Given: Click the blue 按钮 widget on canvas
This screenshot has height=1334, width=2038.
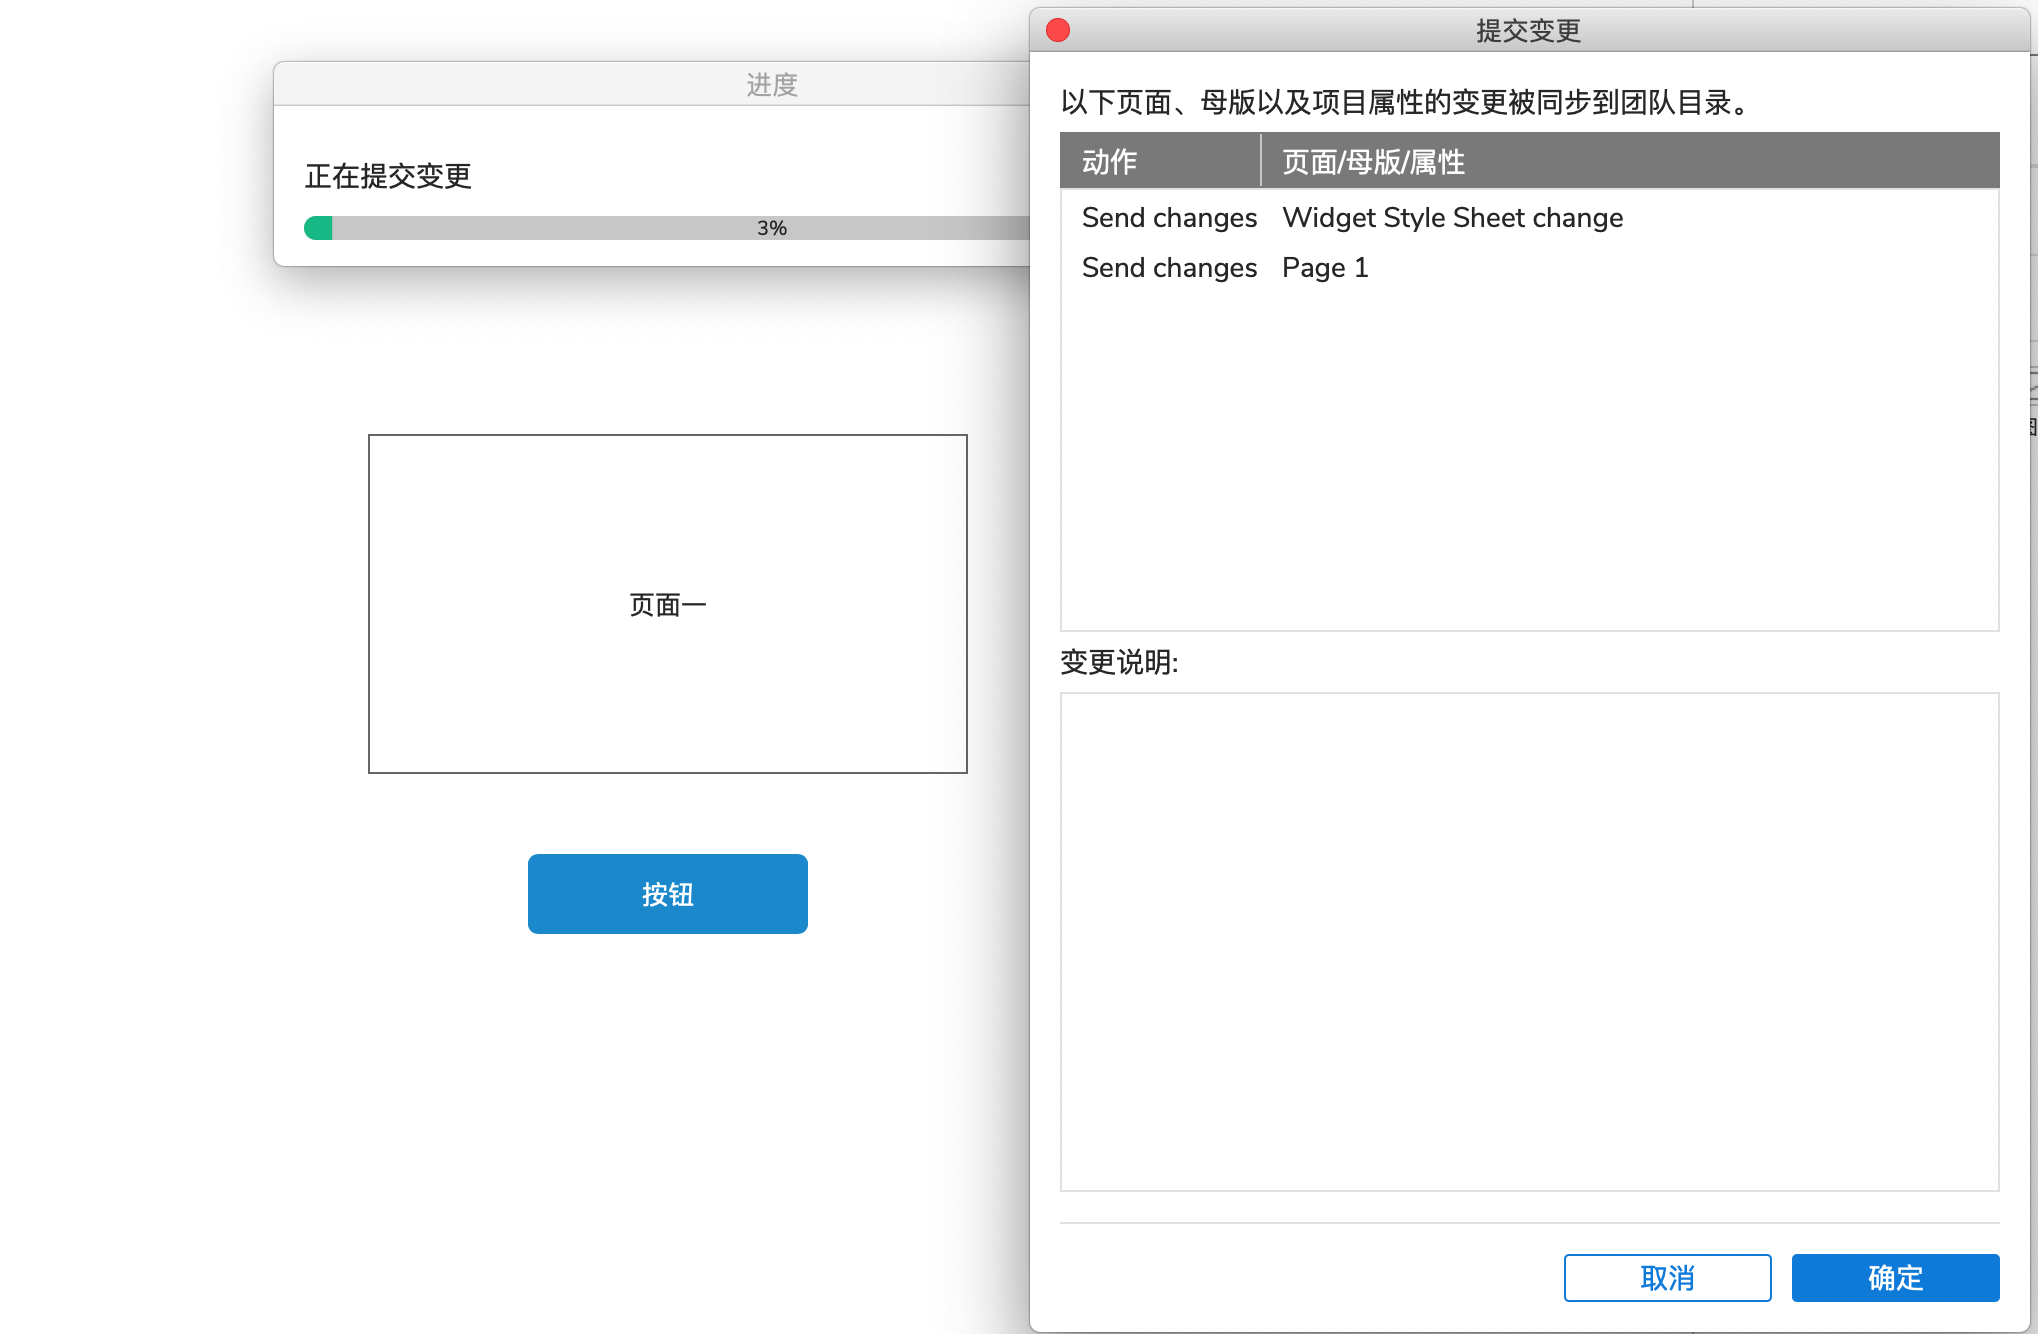Looking at the screenshot, I should pos(668,894).
